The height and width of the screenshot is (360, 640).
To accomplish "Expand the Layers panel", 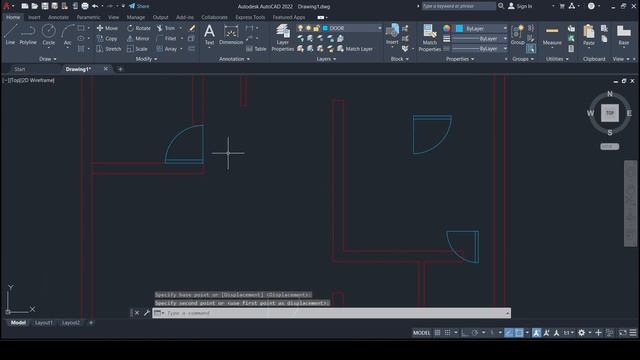I will click(326, 59).
